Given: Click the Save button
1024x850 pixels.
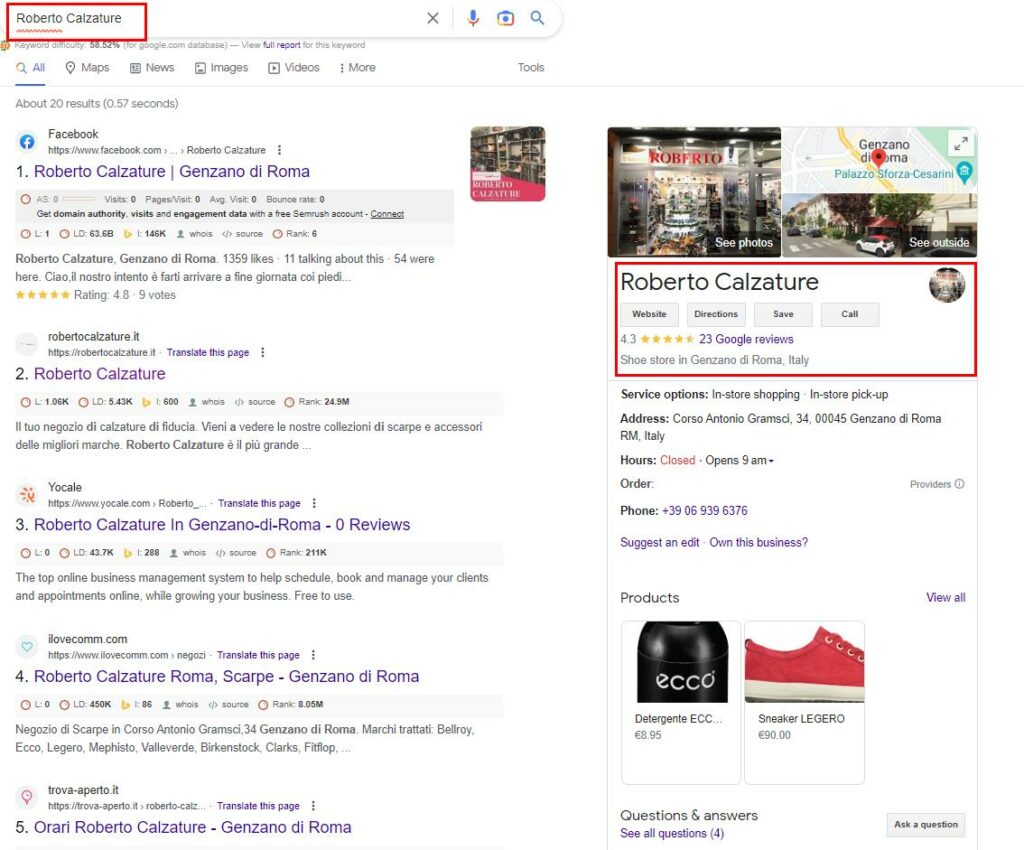Looking at the screenshot, I should pyautogui.click(x=783, y=314).
